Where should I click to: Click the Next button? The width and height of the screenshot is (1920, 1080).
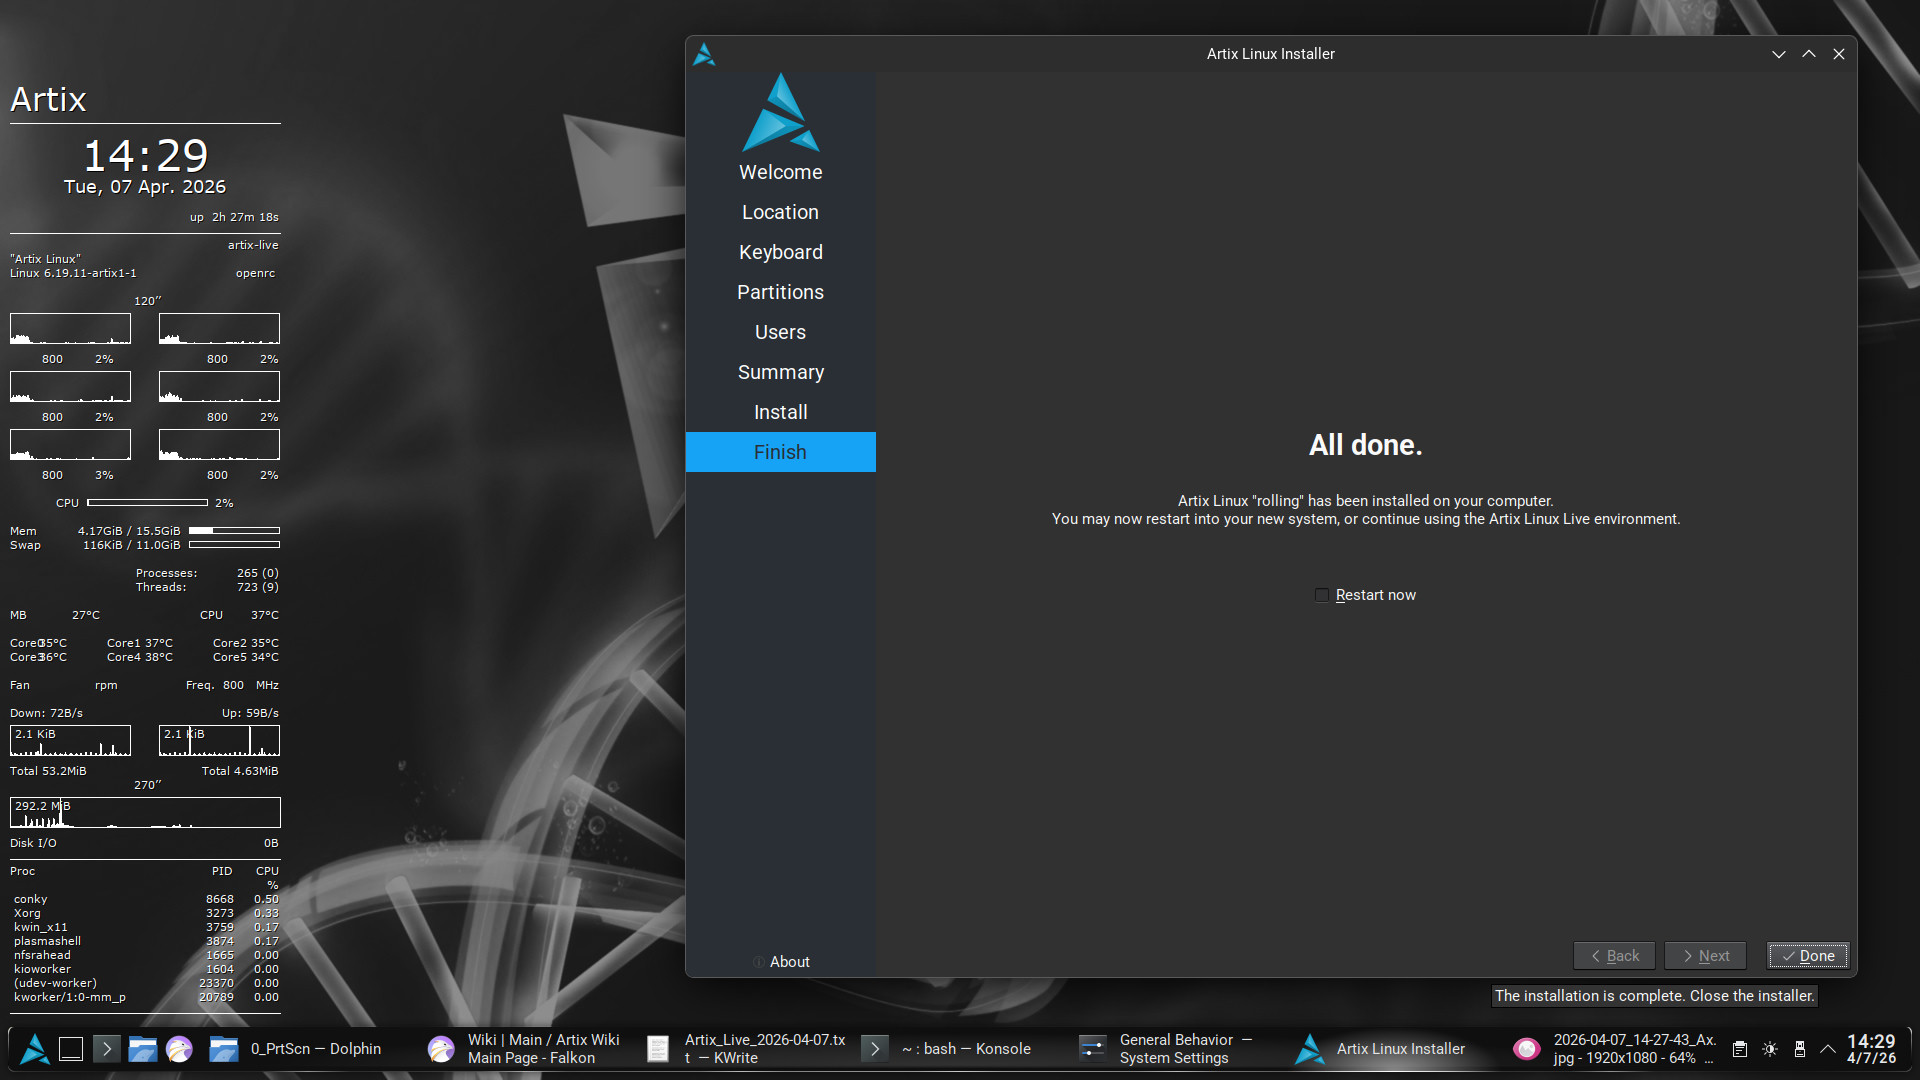click(1705, 956)
